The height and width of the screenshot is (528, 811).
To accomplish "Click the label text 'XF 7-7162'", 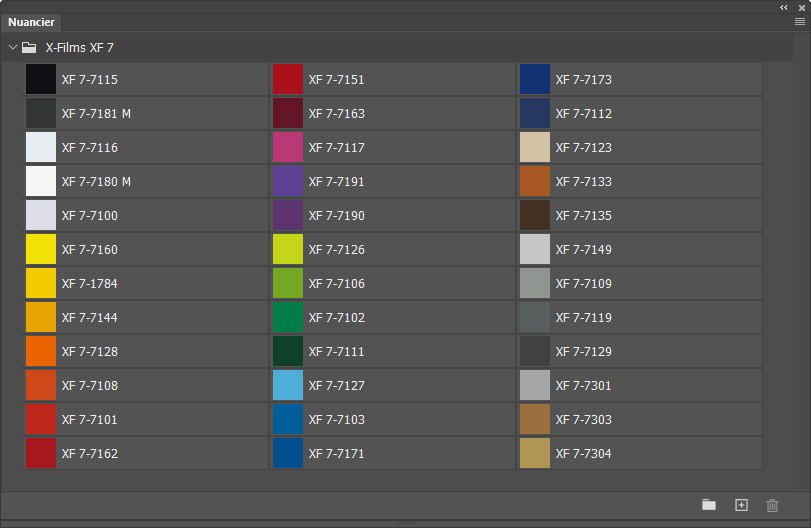I will (x=89, y=454).
